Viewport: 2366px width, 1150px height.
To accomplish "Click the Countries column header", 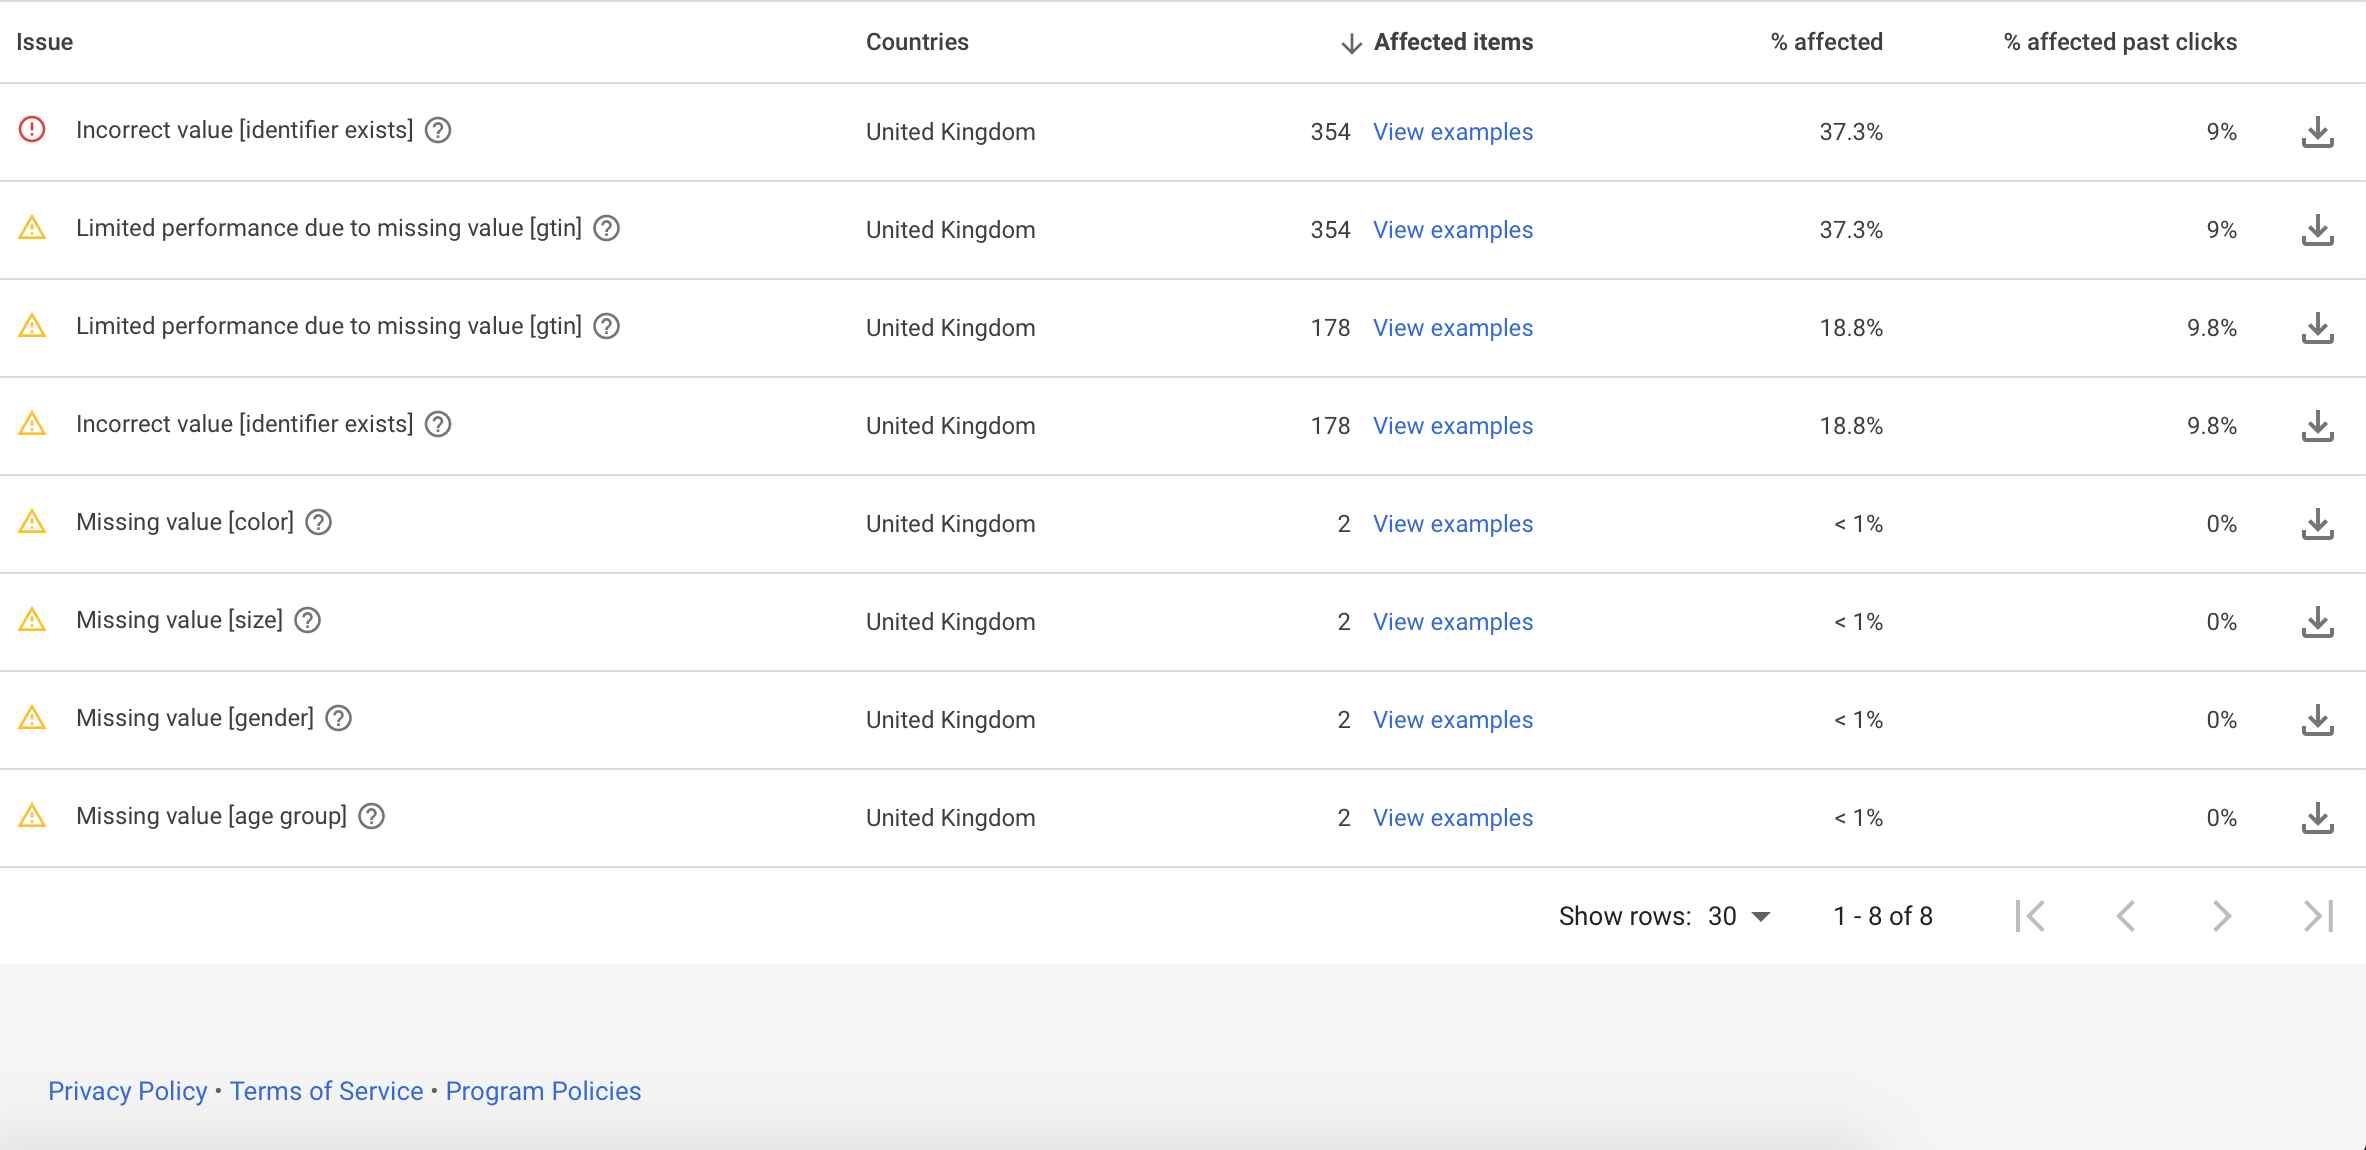I will (917, 42).
